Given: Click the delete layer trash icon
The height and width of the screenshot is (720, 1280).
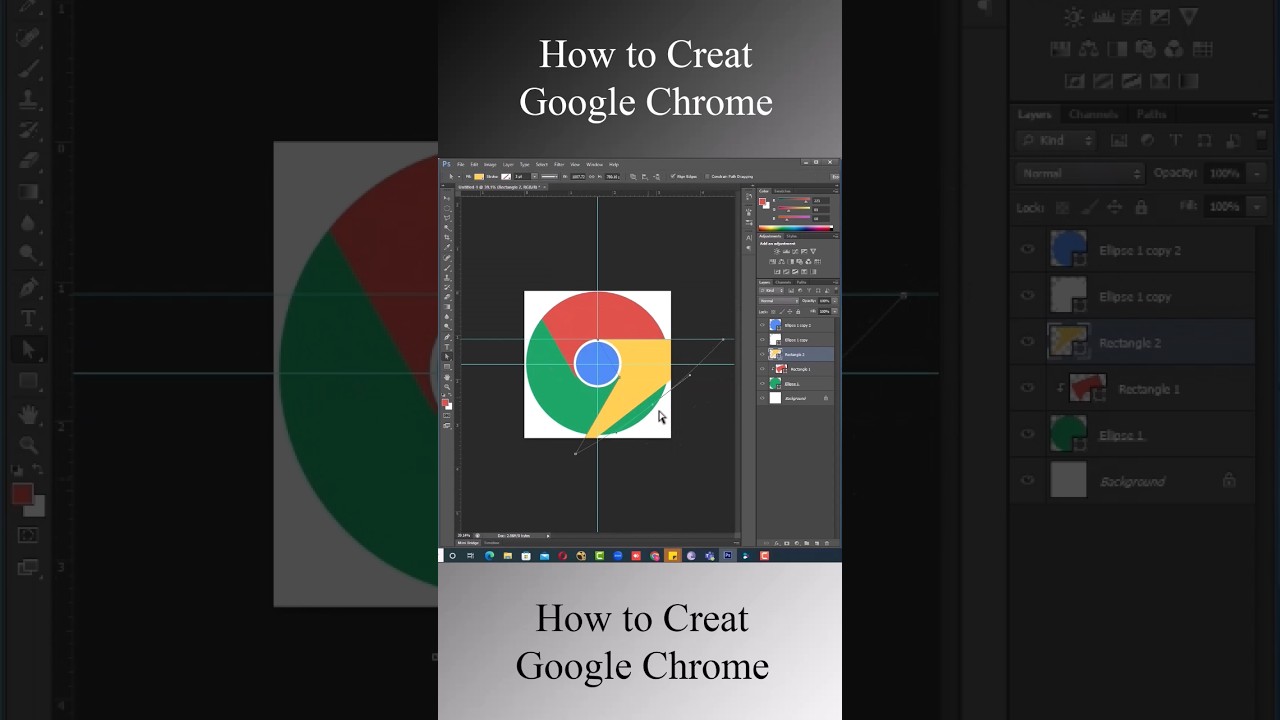Looking at the screenshot, I should pos(827,543).
